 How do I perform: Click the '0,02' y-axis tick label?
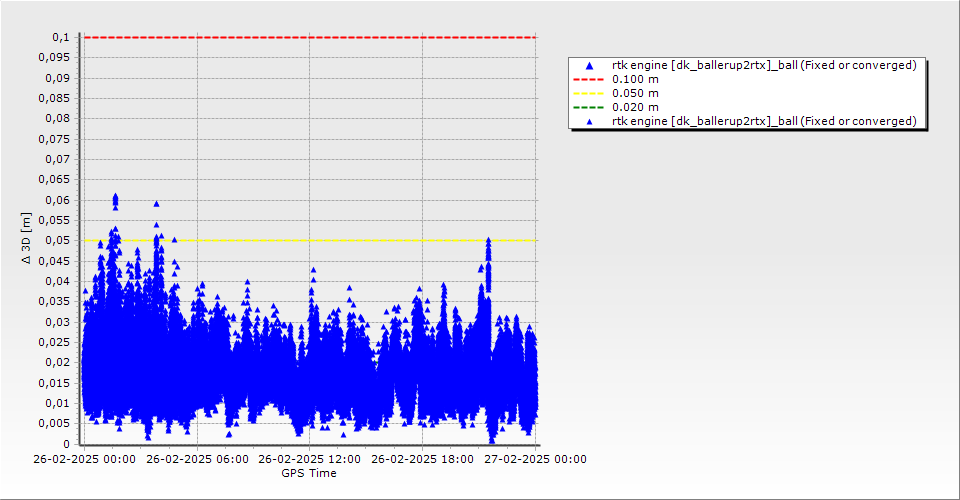click(58, 363)
